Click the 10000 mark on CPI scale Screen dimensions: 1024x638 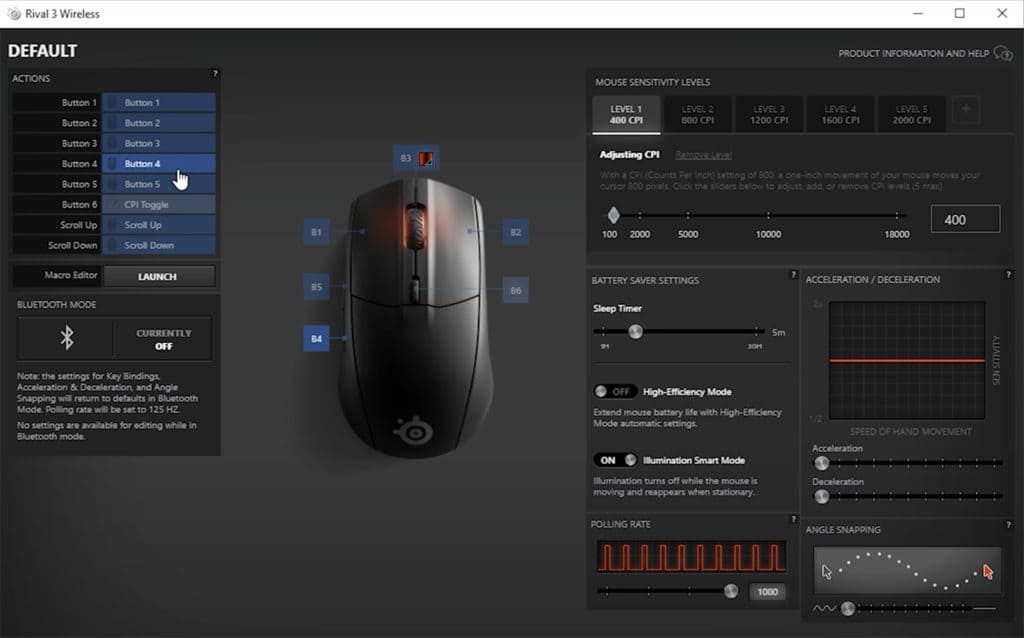pos(768,234)
